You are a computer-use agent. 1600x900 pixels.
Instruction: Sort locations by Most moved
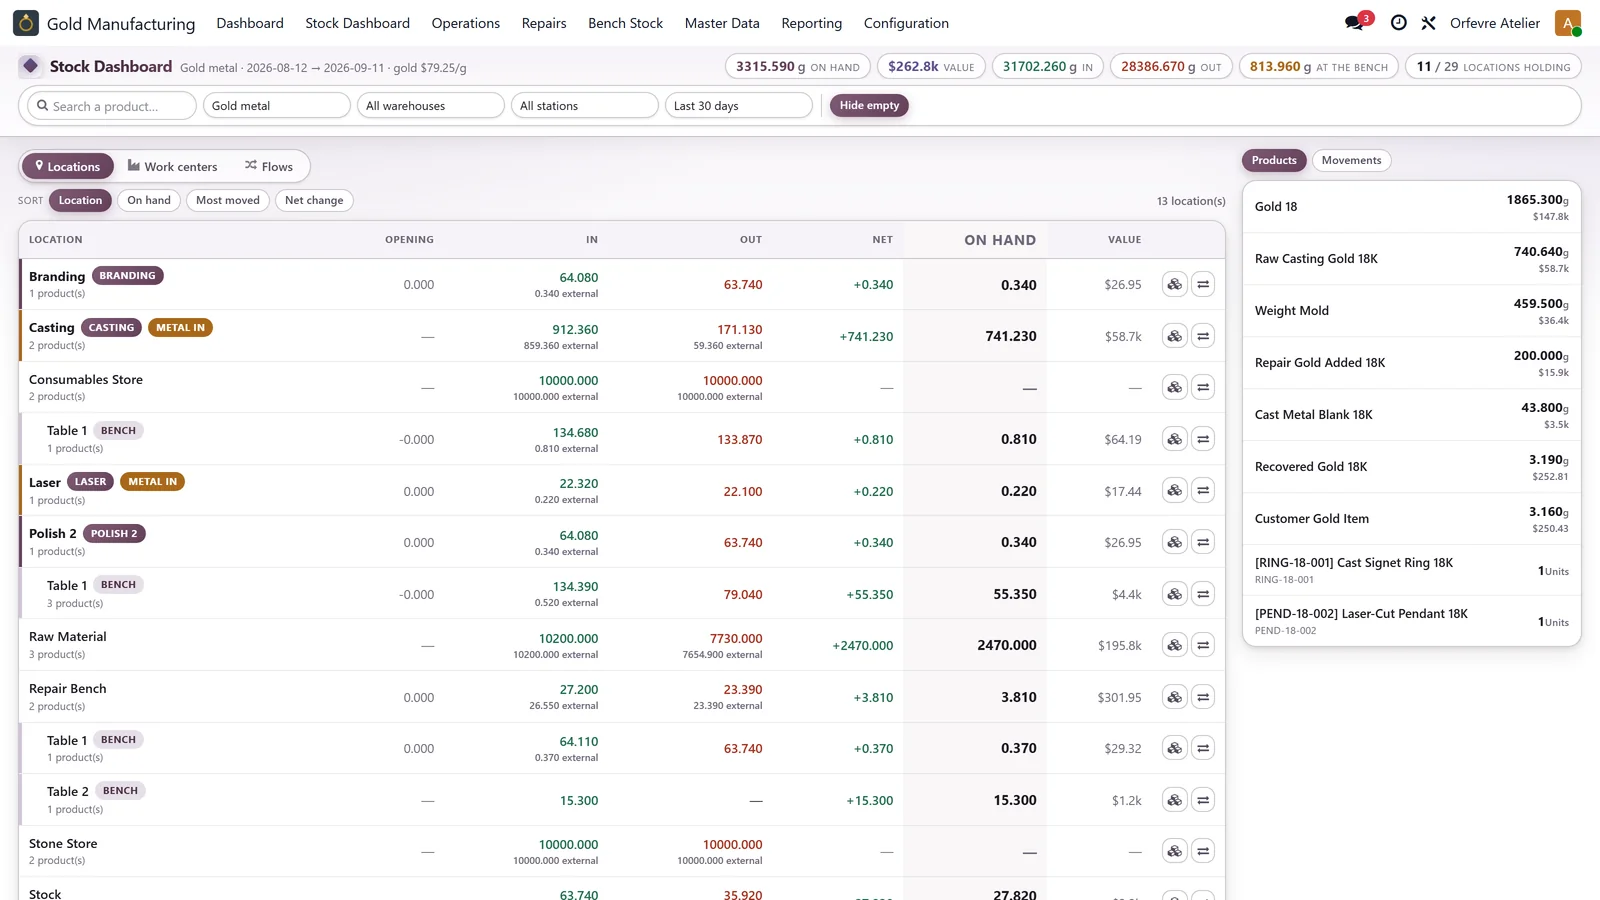(x=228, y=200)
